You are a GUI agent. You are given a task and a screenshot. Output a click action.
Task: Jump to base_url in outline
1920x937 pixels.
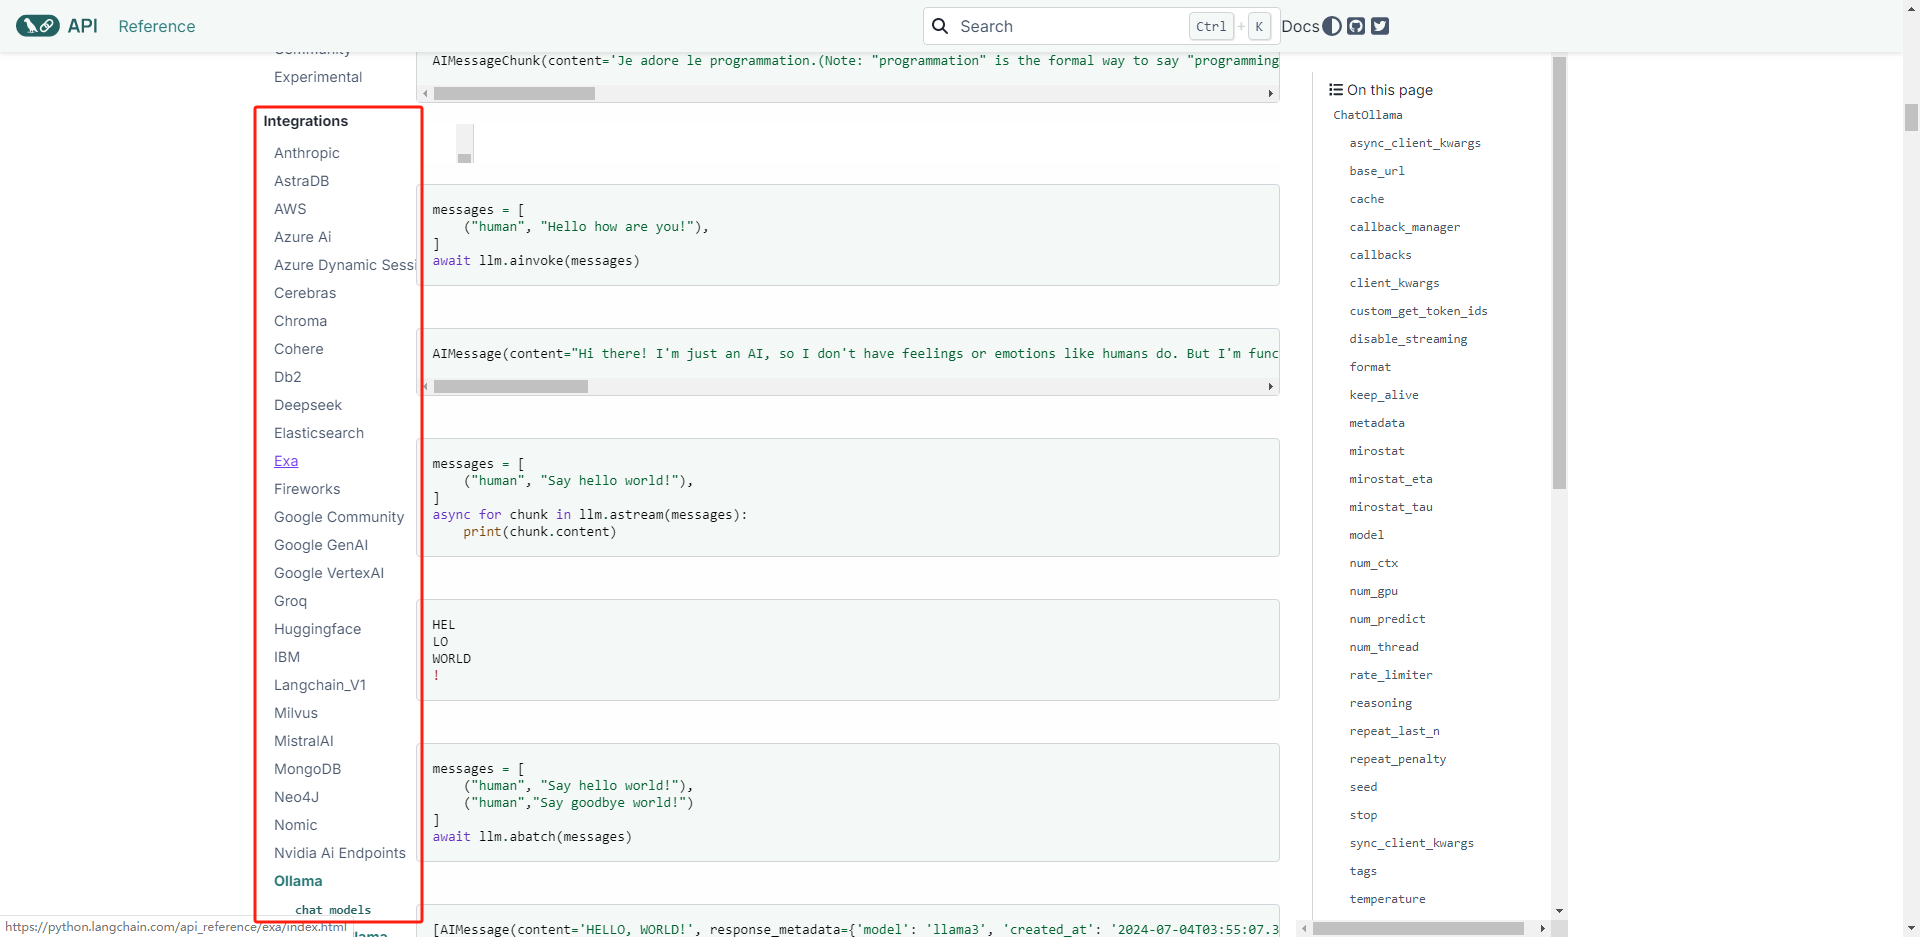click(1377, 171)
